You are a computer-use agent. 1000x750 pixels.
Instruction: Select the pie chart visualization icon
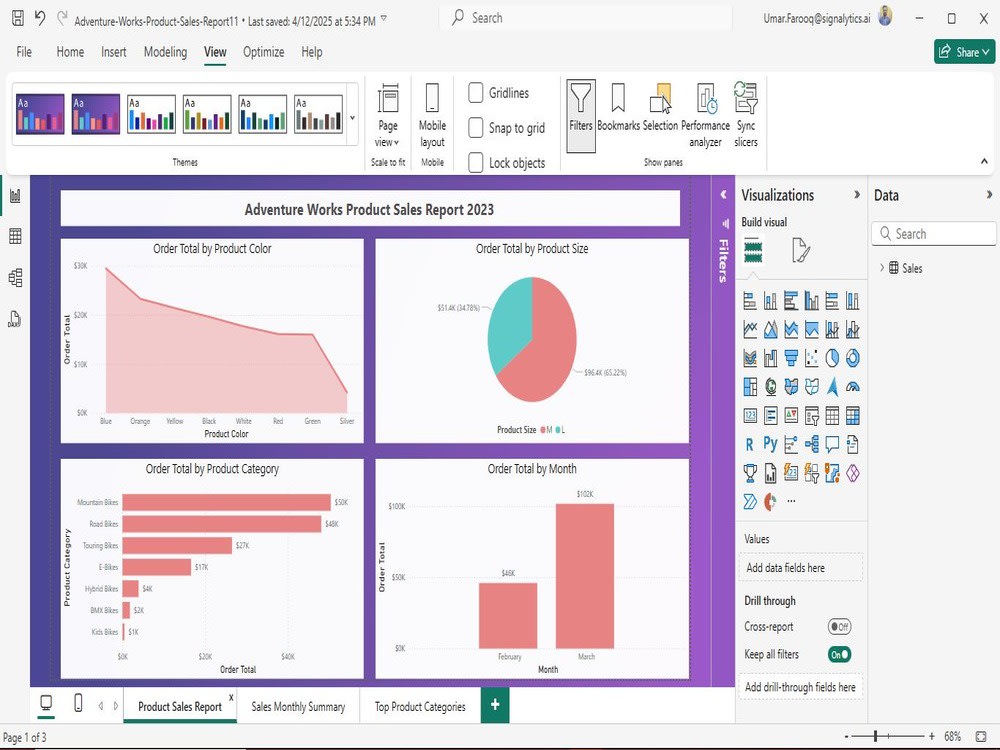(x=834, y=357)
